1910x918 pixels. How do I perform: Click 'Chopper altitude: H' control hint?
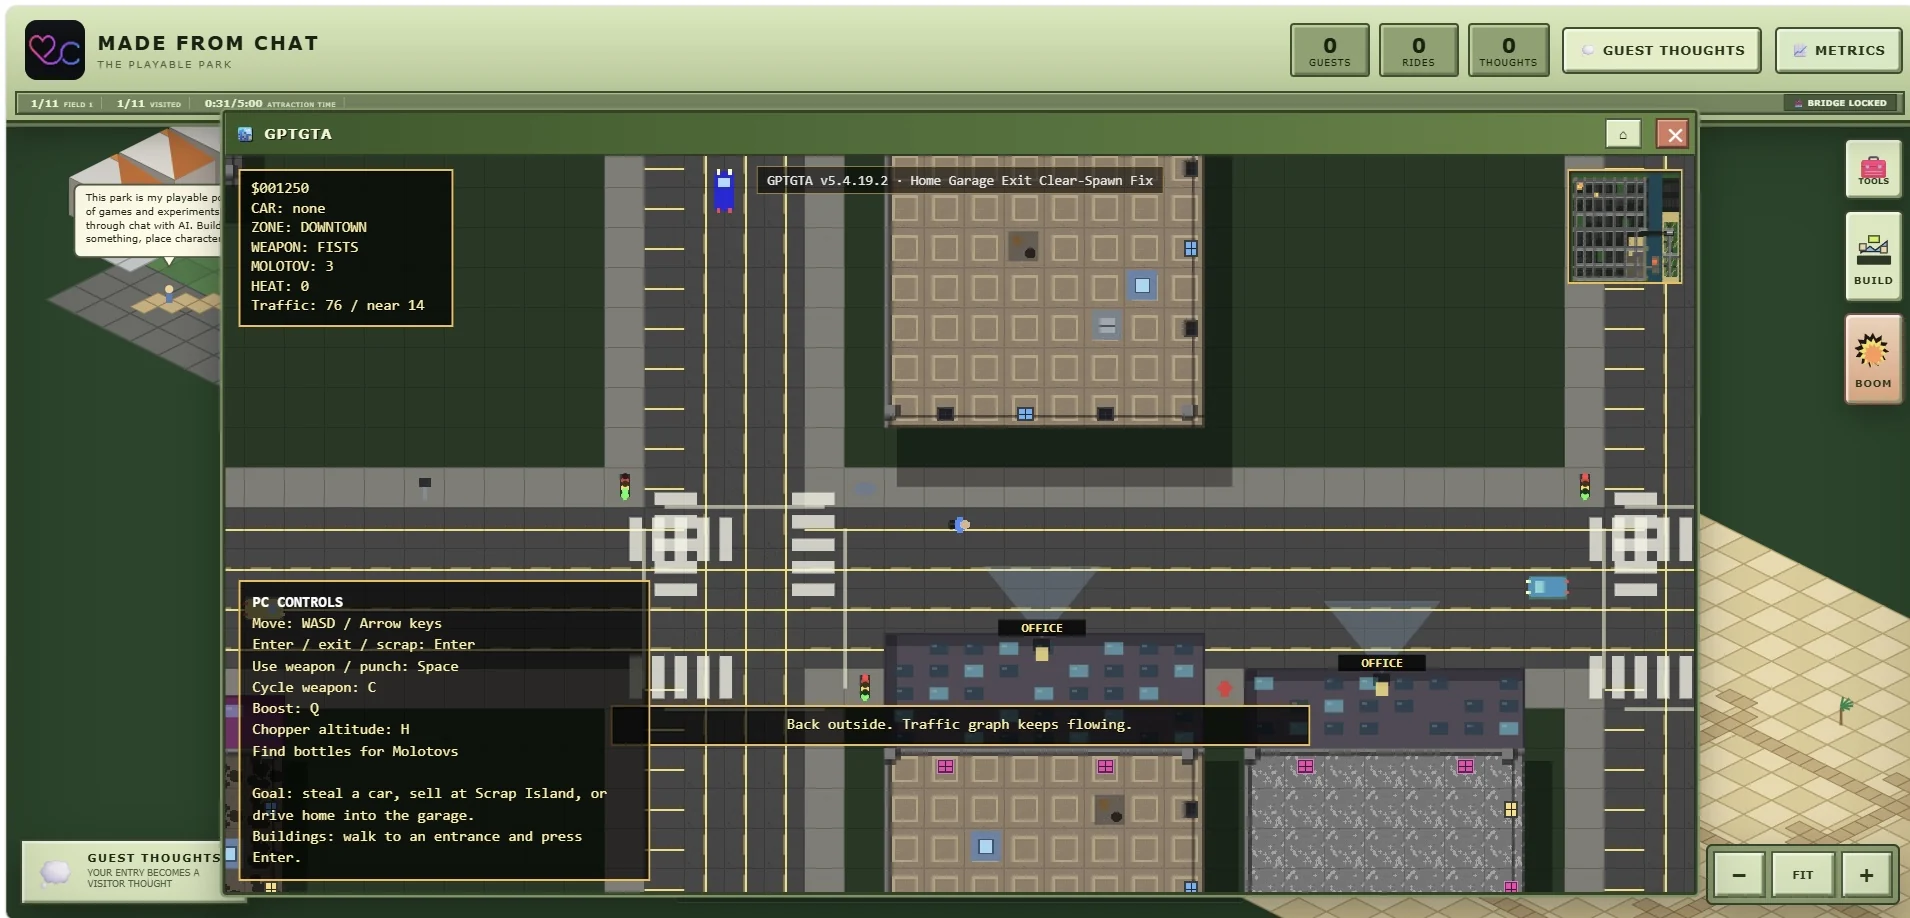(x=330, y=729)
